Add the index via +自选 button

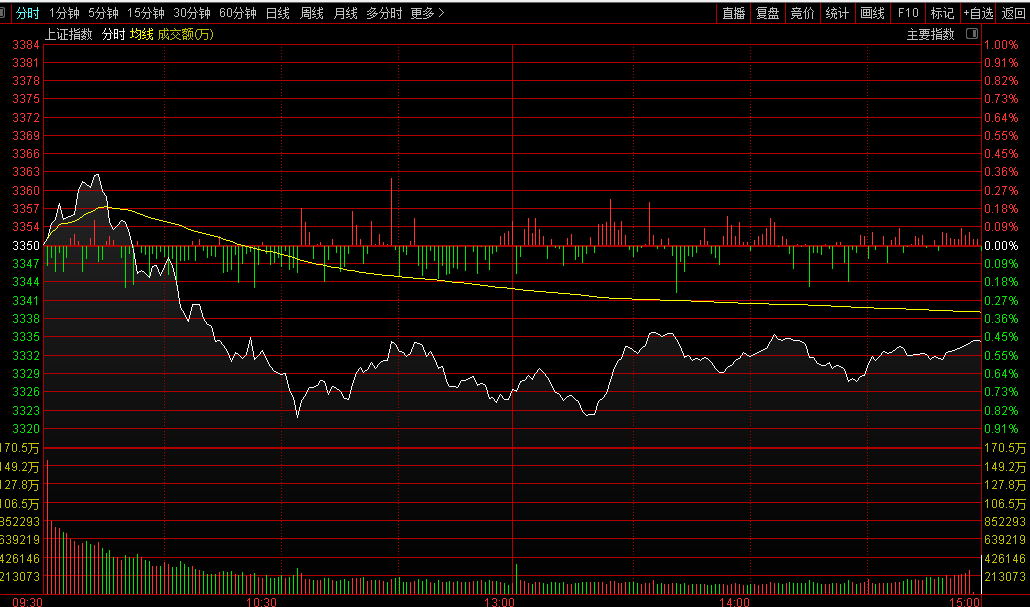pos(978,13)
